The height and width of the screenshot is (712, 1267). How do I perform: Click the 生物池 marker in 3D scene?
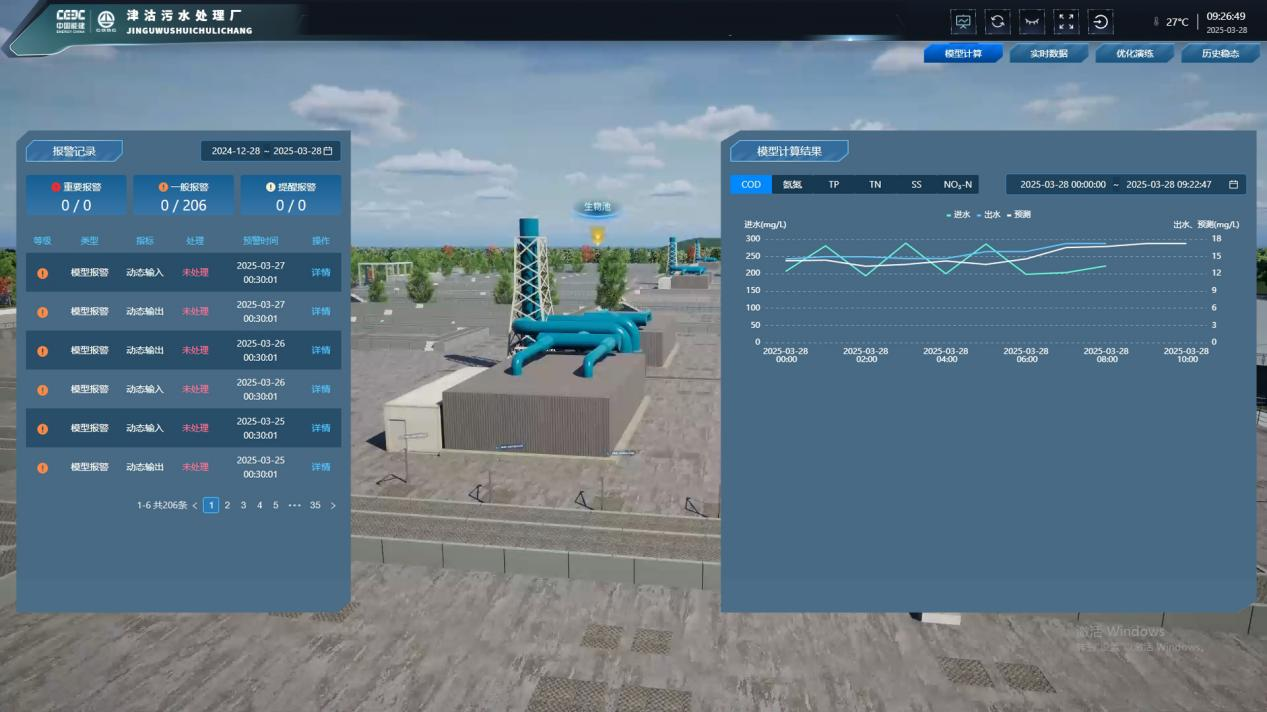click(x=597, y=208)
